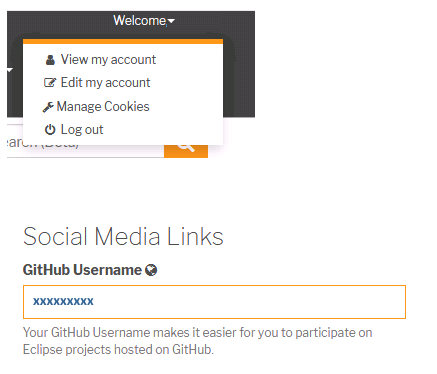Open the Welcome user menu

143,21
